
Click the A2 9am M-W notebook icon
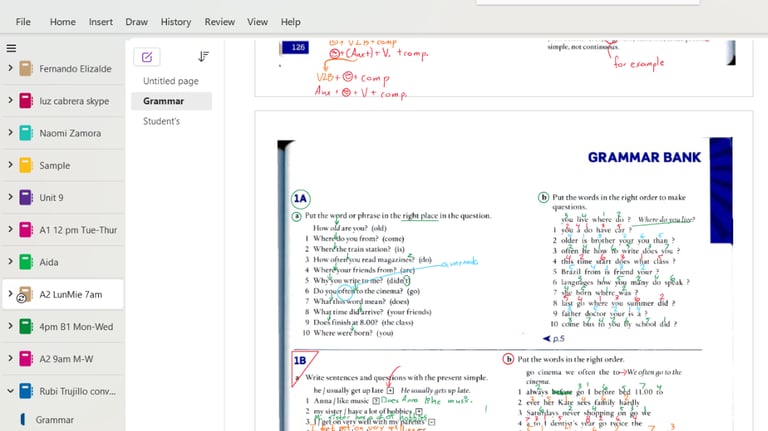26,359
